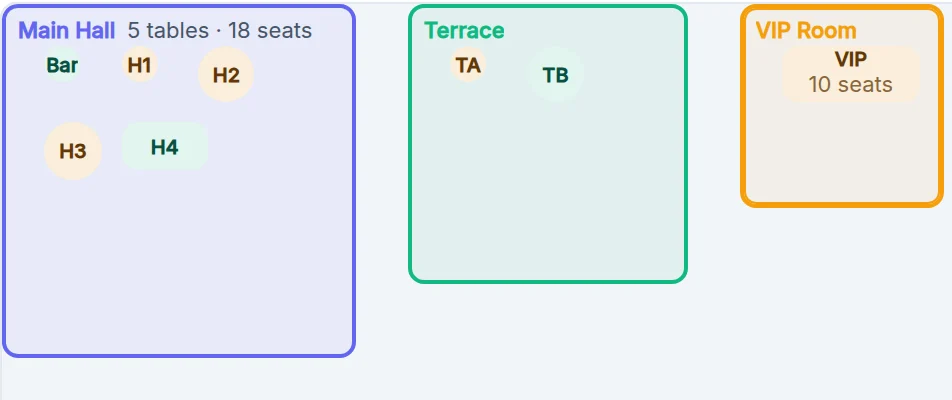This screenshot has width=952, height=400.
Task: Click the purple border of Main Hall zone
Action: coord(4,182)
